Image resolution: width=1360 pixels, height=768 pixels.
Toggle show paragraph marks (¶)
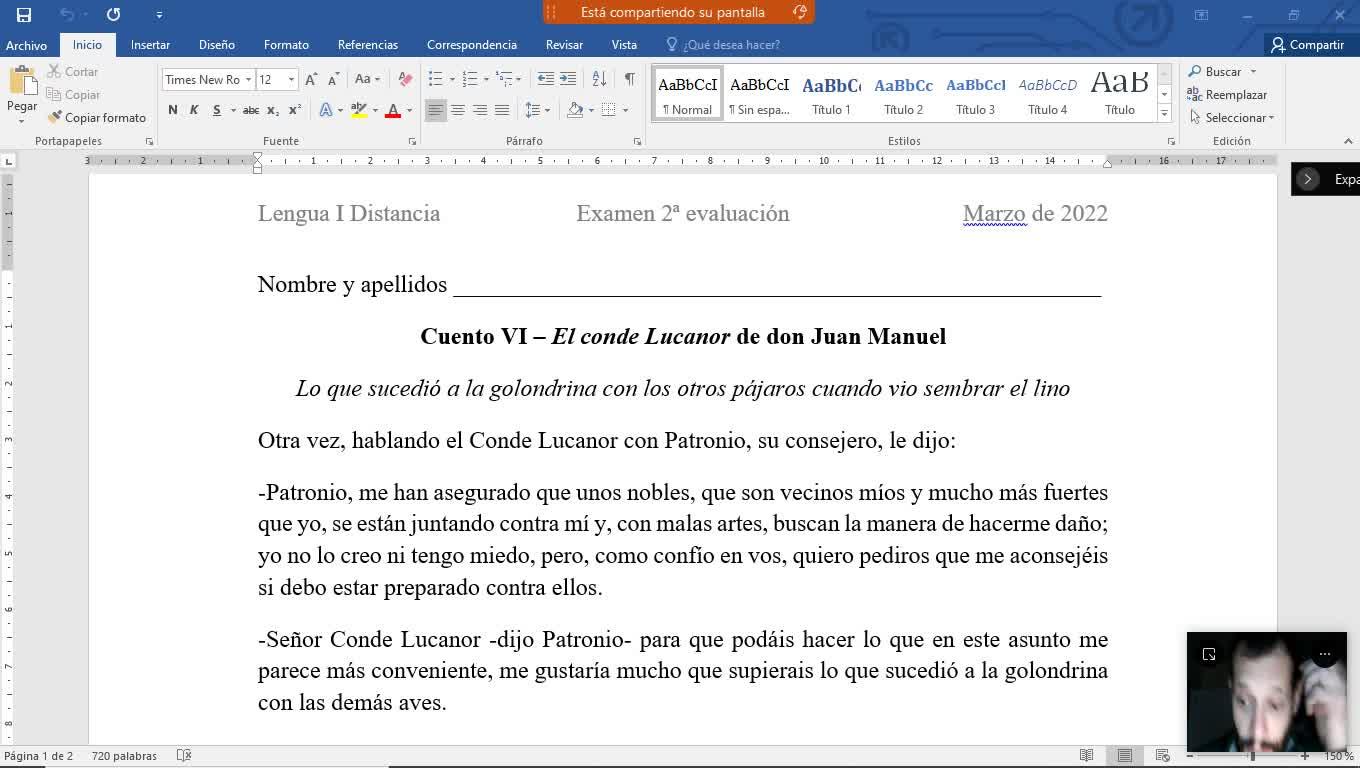[x=629, y=80]
